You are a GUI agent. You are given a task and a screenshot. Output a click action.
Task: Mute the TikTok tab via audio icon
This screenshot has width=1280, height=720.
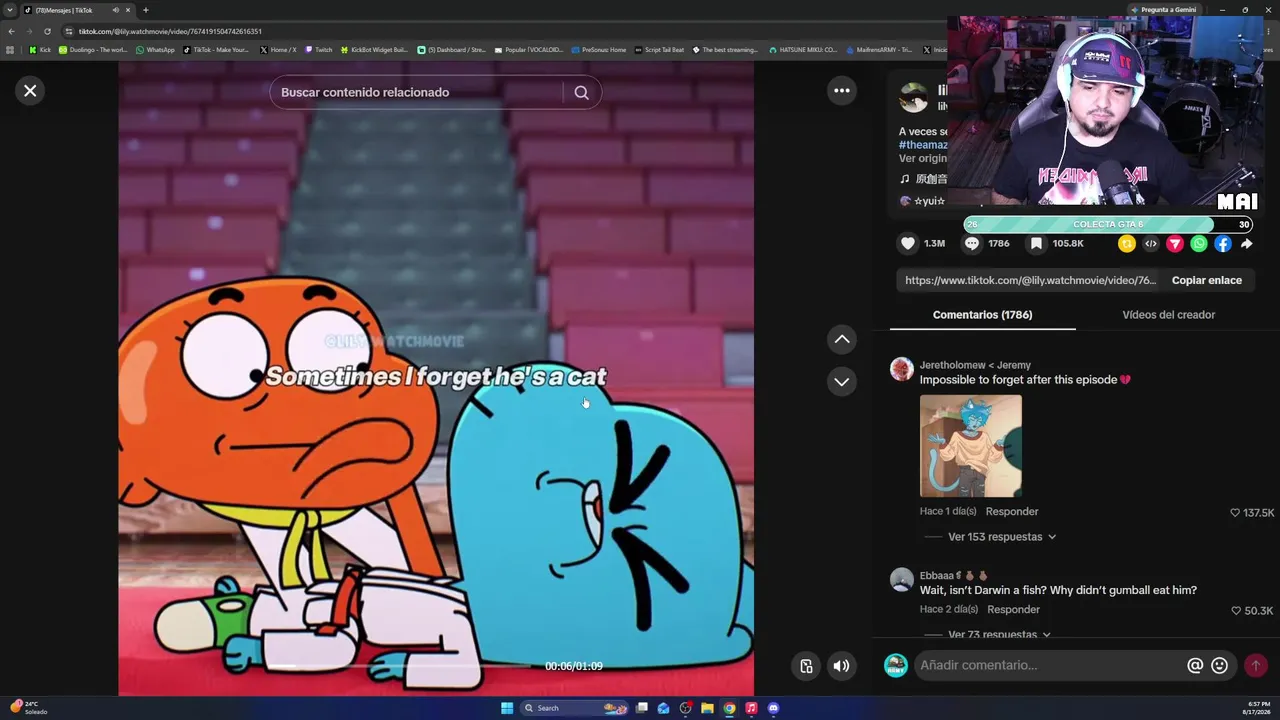pos(115,10)
